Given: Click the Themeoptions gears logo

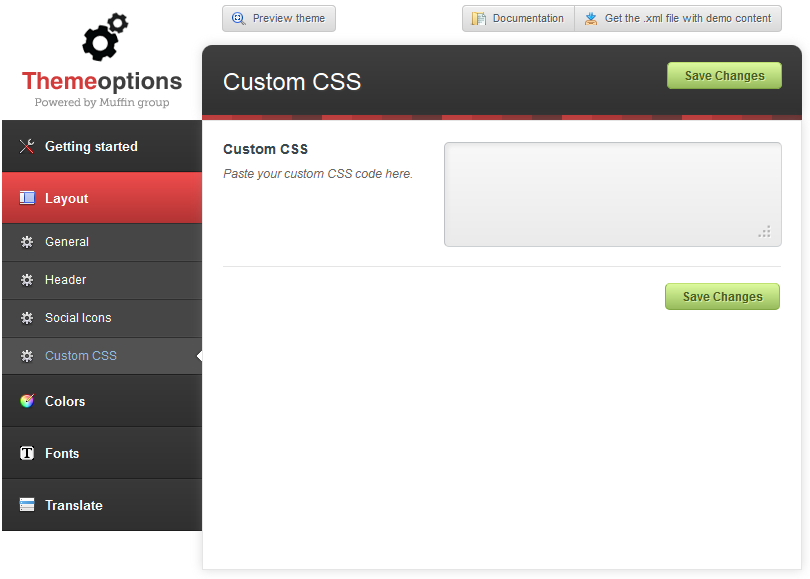Looking at the screenshot, I should (105, 37).
